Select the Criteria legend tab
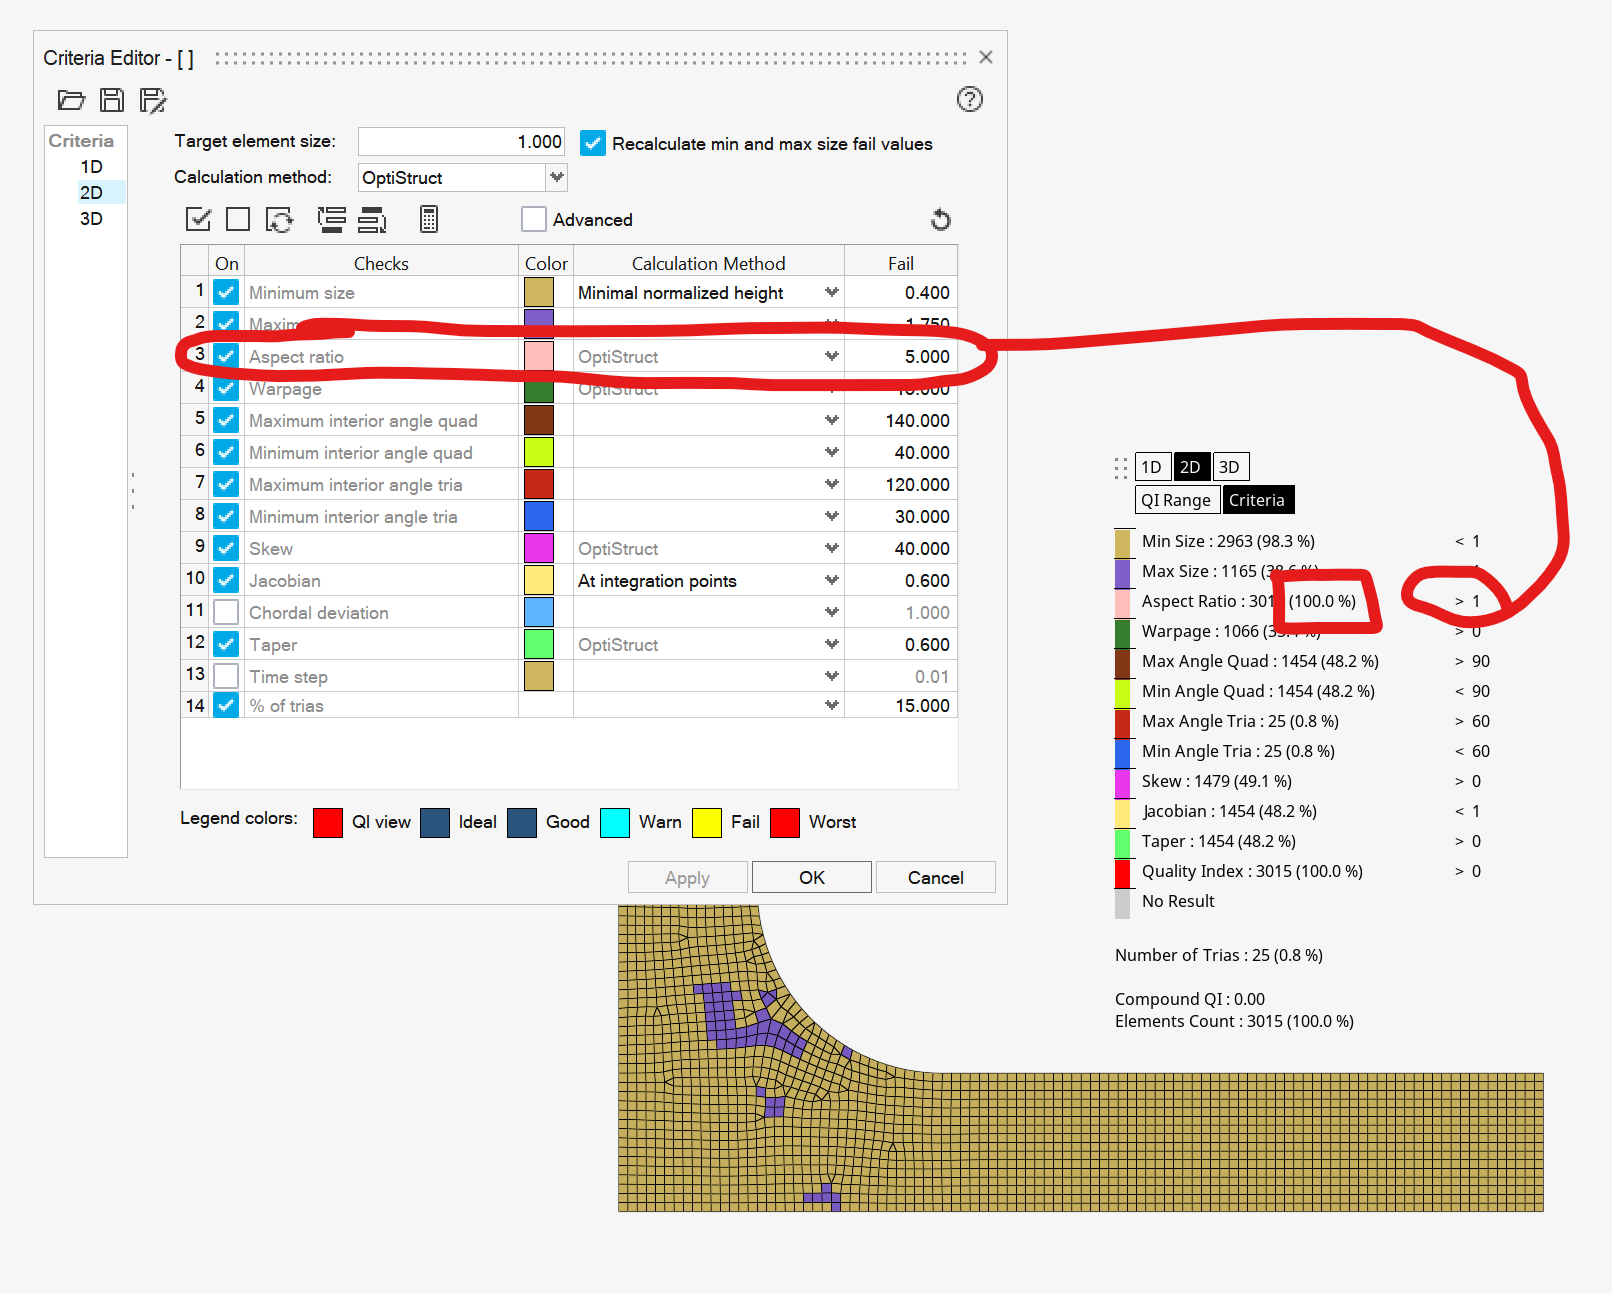This screenshot has height=1293, width=1612. pyautogui.click(x=1257, y=500)
